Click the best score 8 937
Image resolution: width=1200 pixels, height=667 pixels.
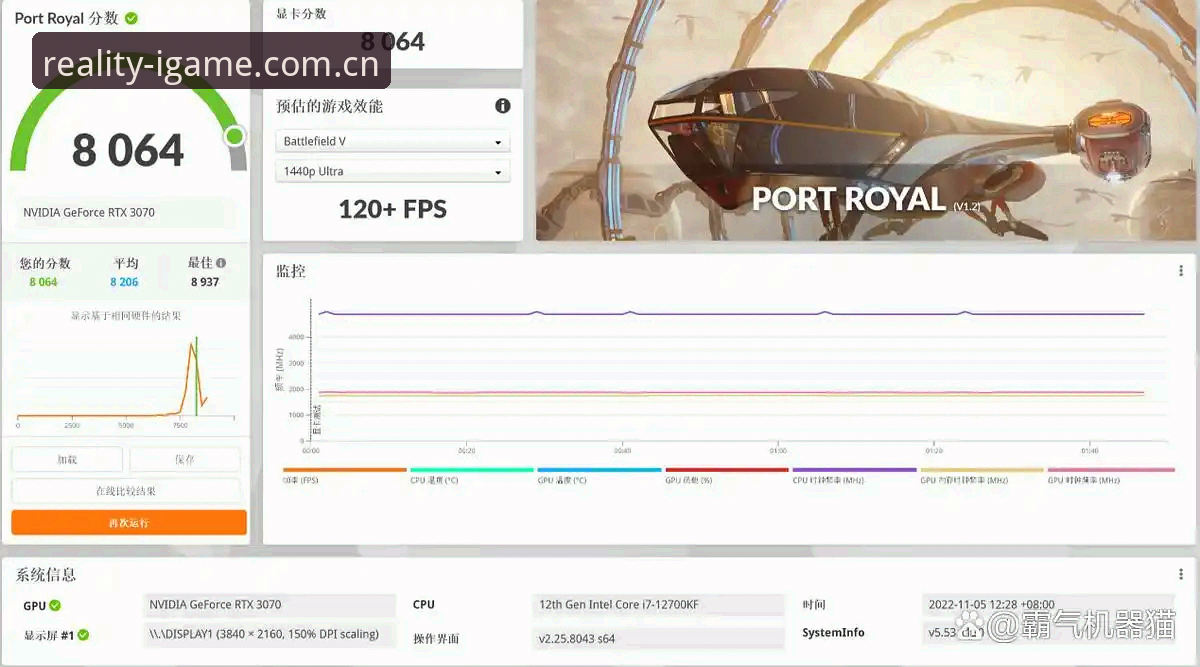tap(205, 282)
